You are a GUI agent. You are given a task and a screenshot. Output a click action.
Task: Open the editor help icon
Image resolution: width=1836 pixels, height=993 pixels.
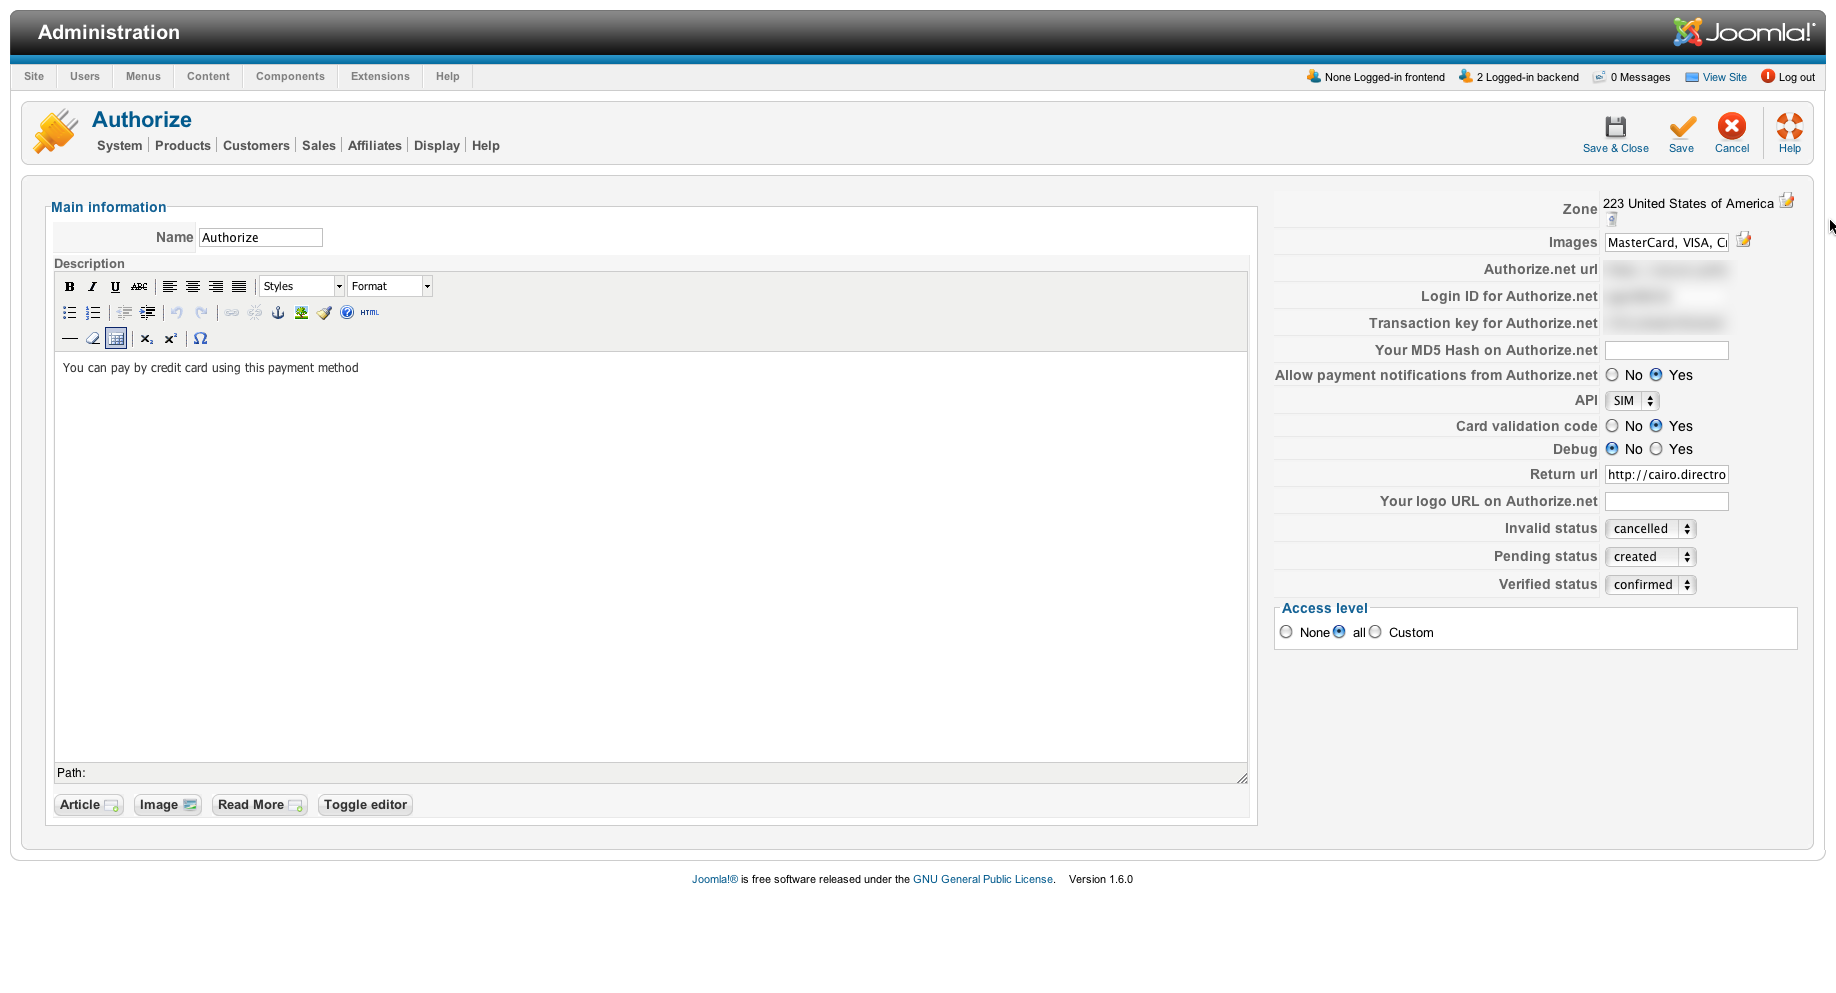[x=347, y=313]
